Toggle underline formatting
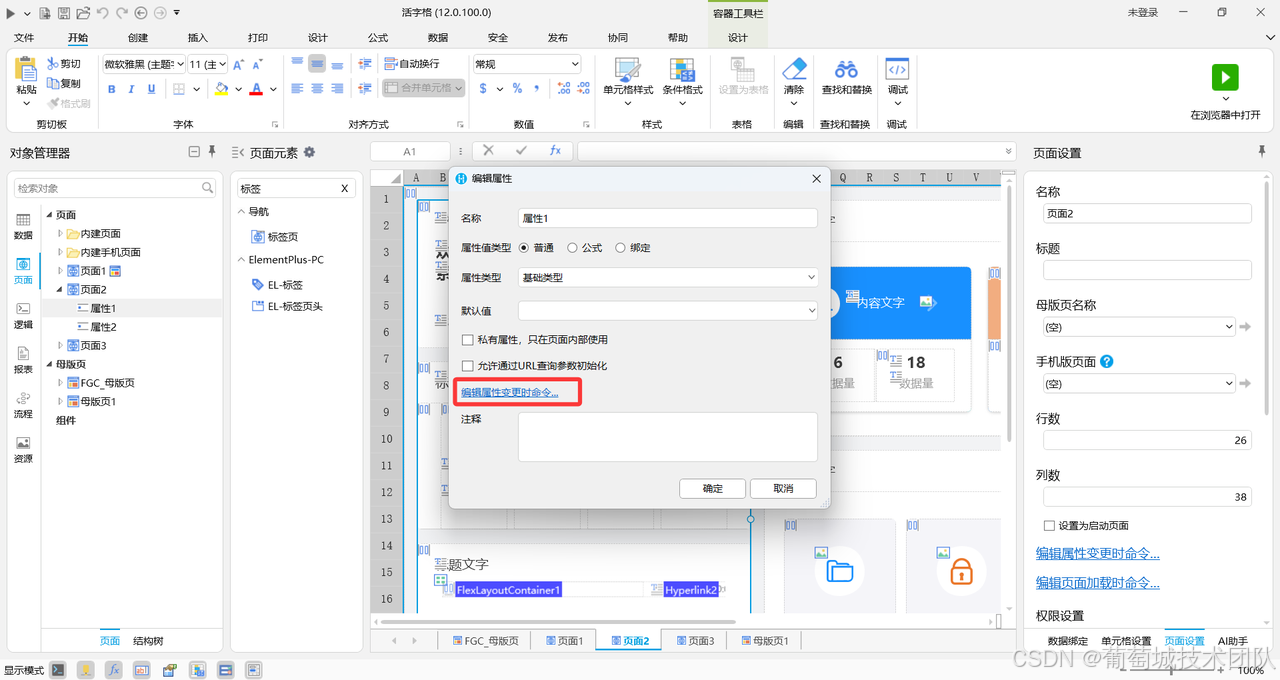This screenshot has width=1280, height=680. click(x=151, y=89)
